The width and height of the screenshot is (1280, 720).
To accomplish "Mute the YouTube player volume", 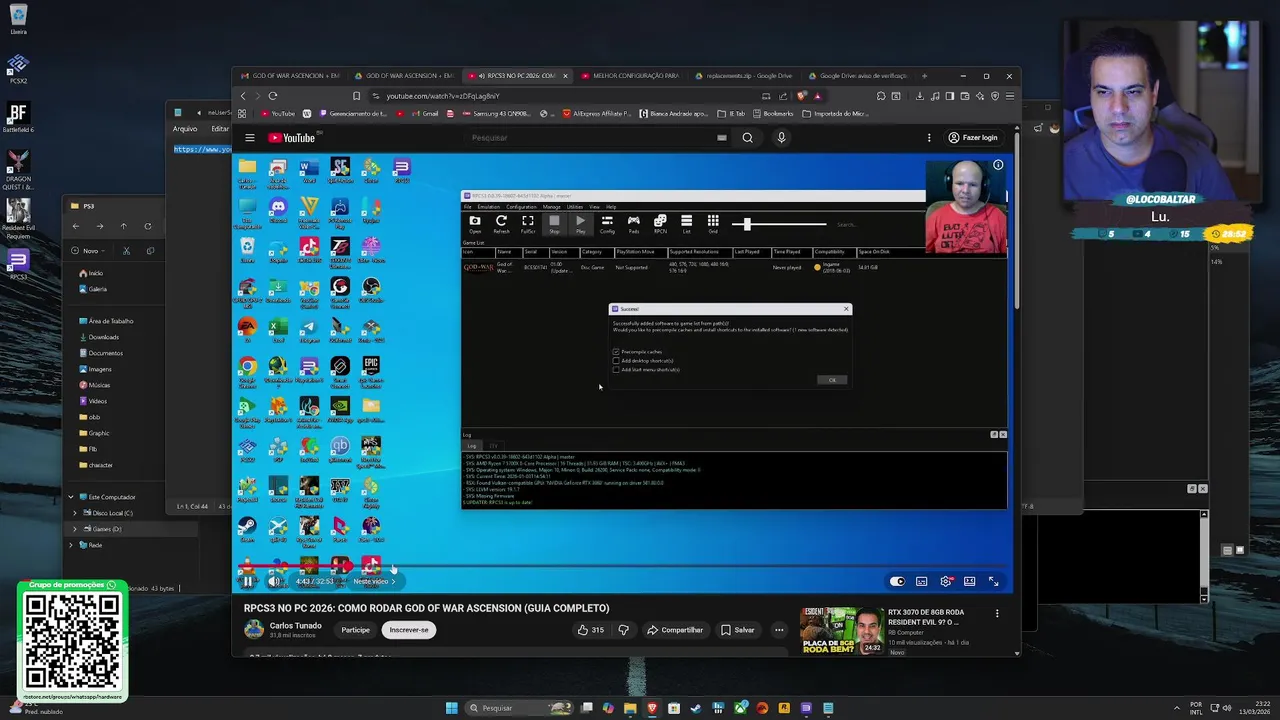I will tap(274, 581).
